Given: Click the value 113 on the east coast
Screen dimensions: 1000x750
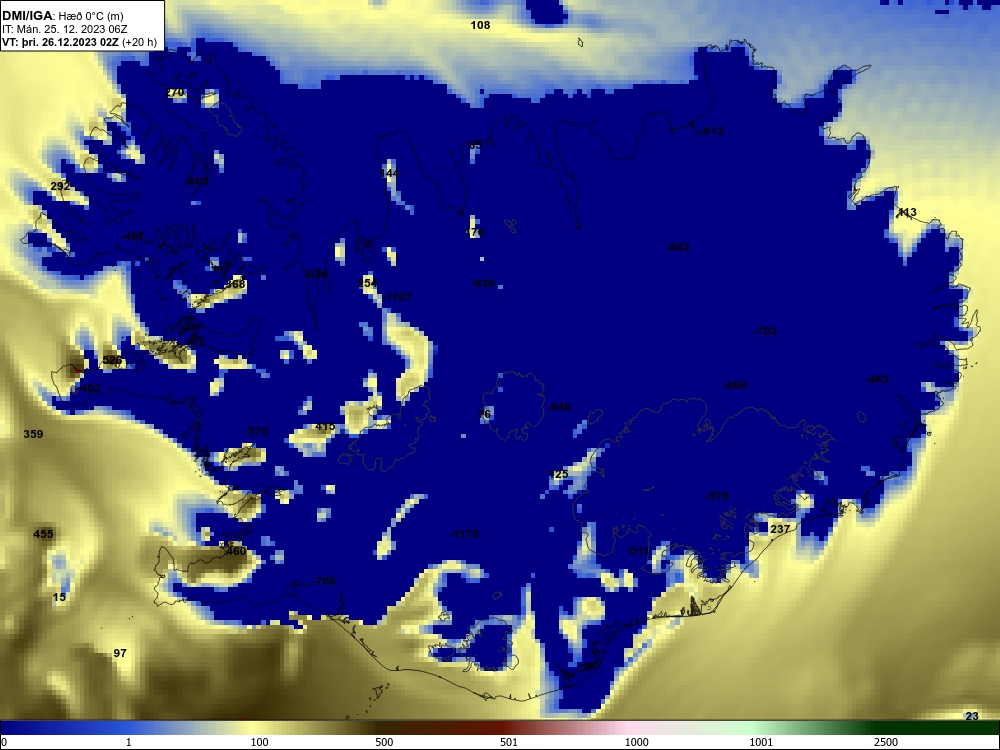Looking at the screenshot, I should [907, 212].
